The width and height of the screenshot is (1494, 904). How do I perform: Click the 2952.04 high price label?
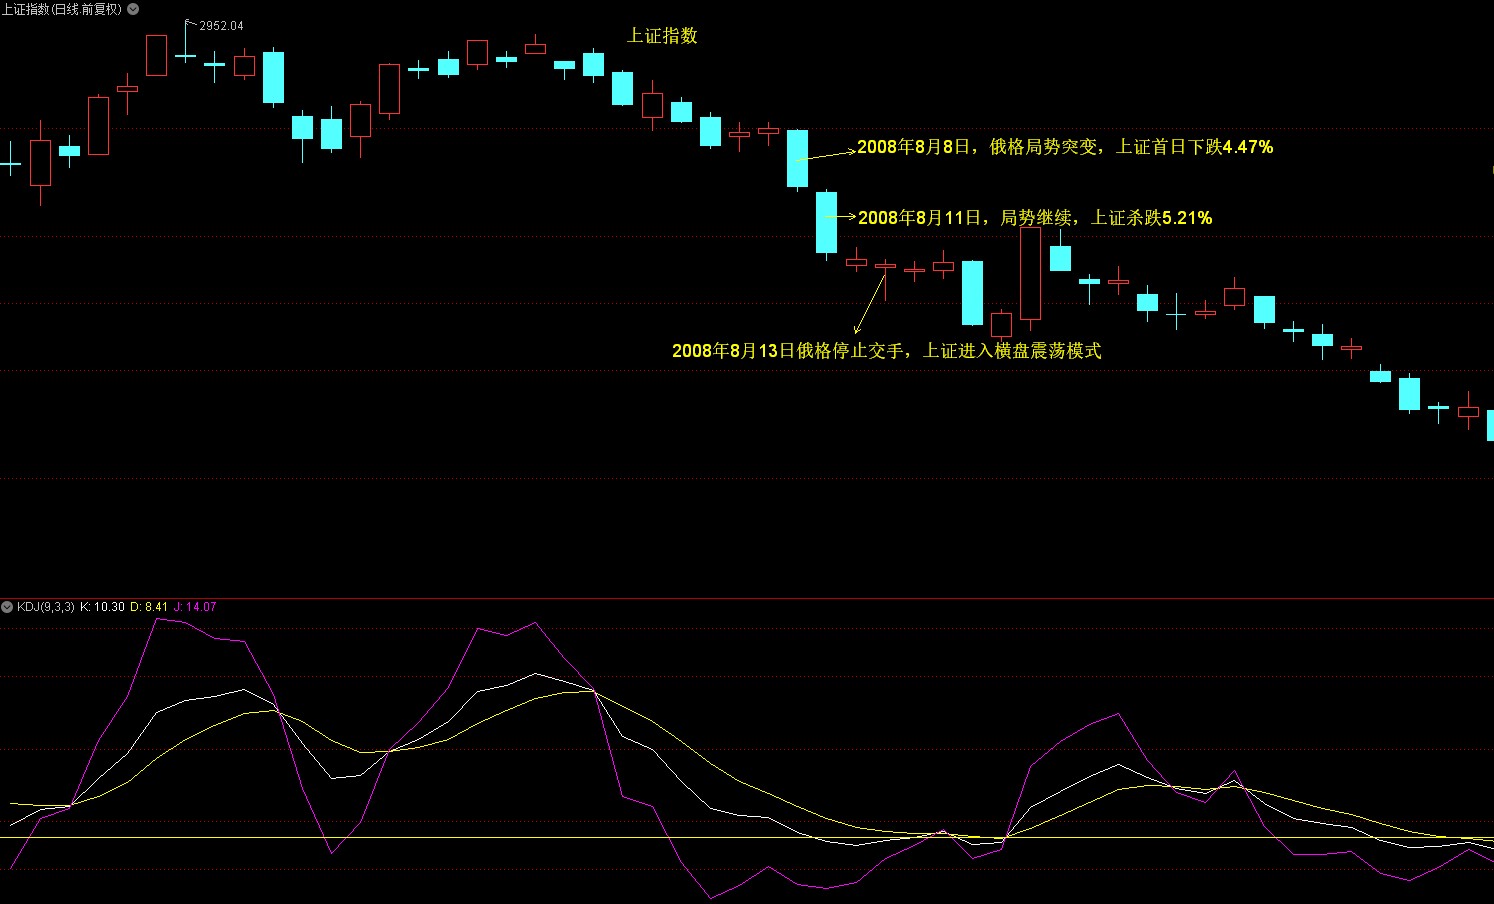221,26
